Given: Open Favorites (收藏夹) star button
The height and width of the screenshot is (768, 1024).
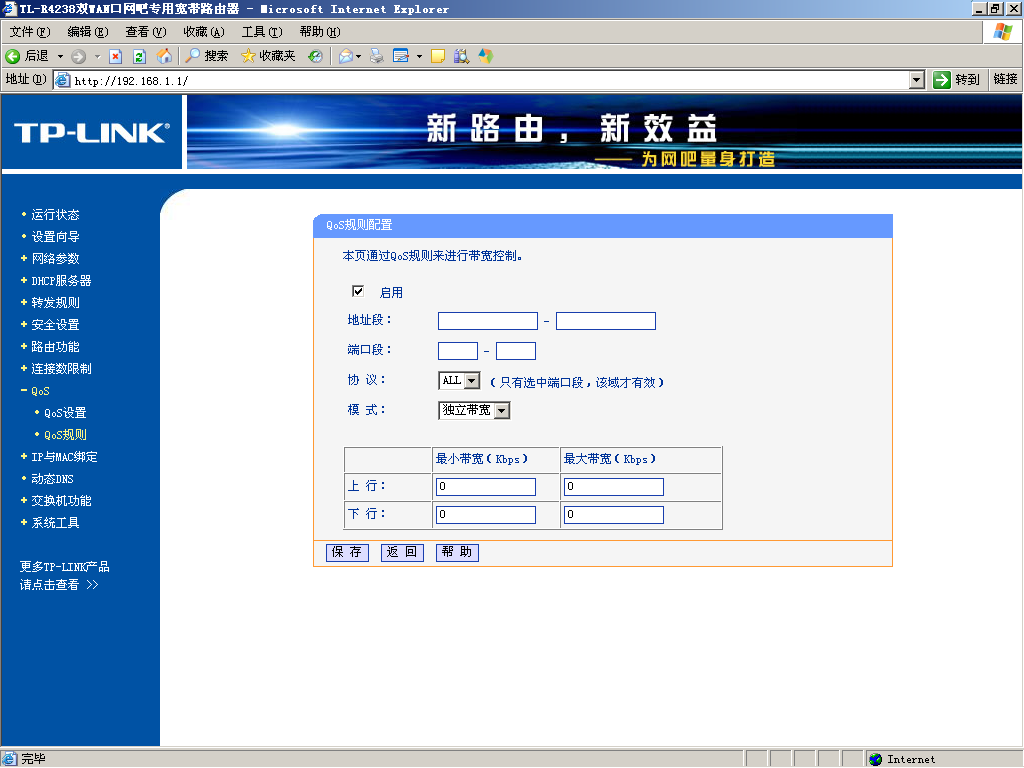Looking at the screenshot, I should [268, 56].
